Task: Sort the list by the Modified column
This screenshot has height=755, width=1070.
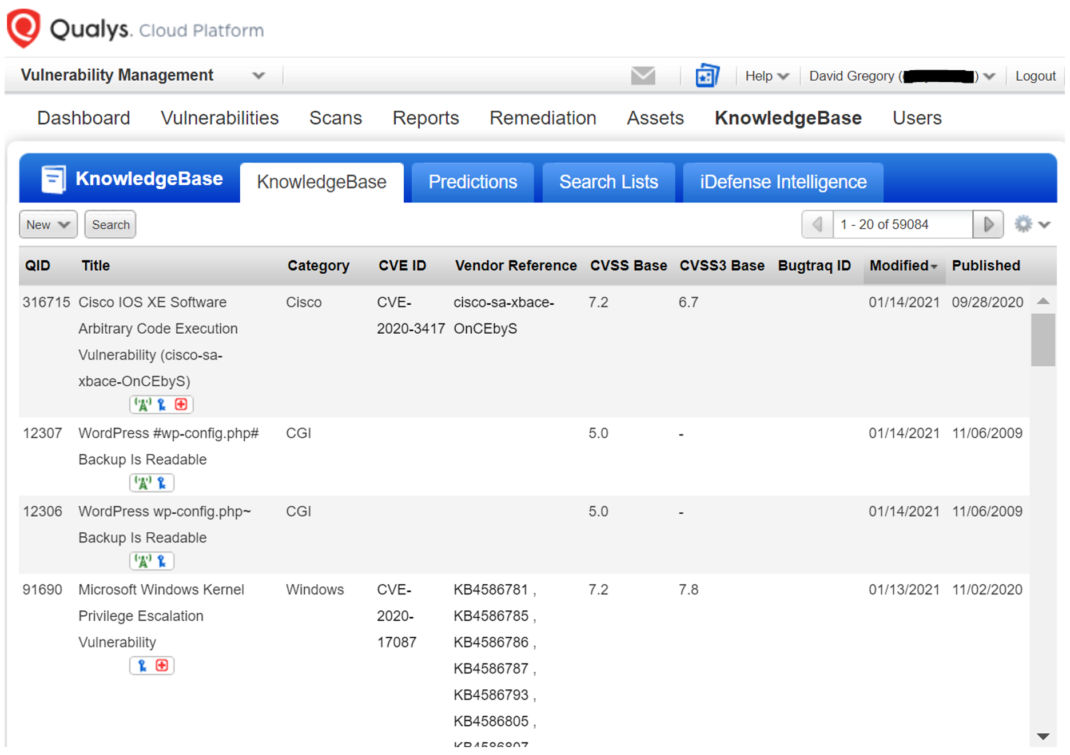Action: pos(903,266)
